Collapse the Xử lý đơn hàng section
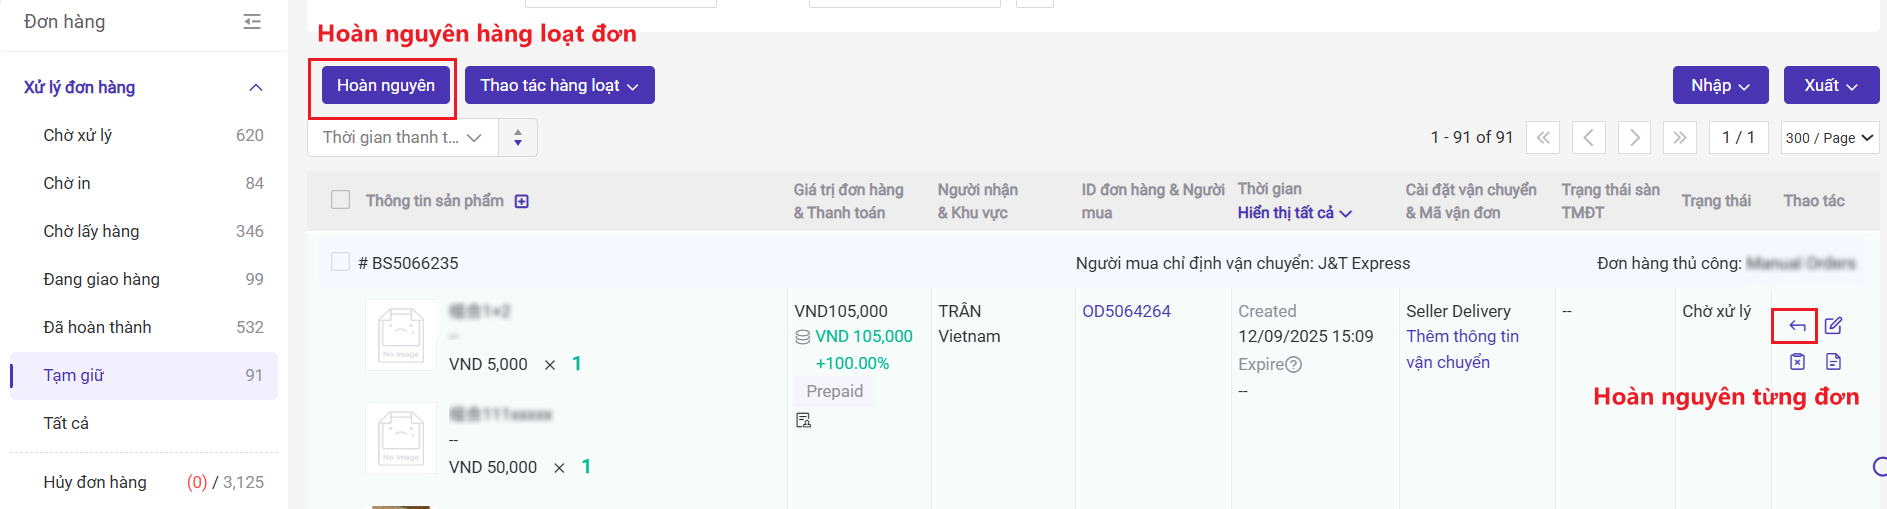Image resolution: width=1887 pixels, height=509 pixels. (x=256, y=88)
